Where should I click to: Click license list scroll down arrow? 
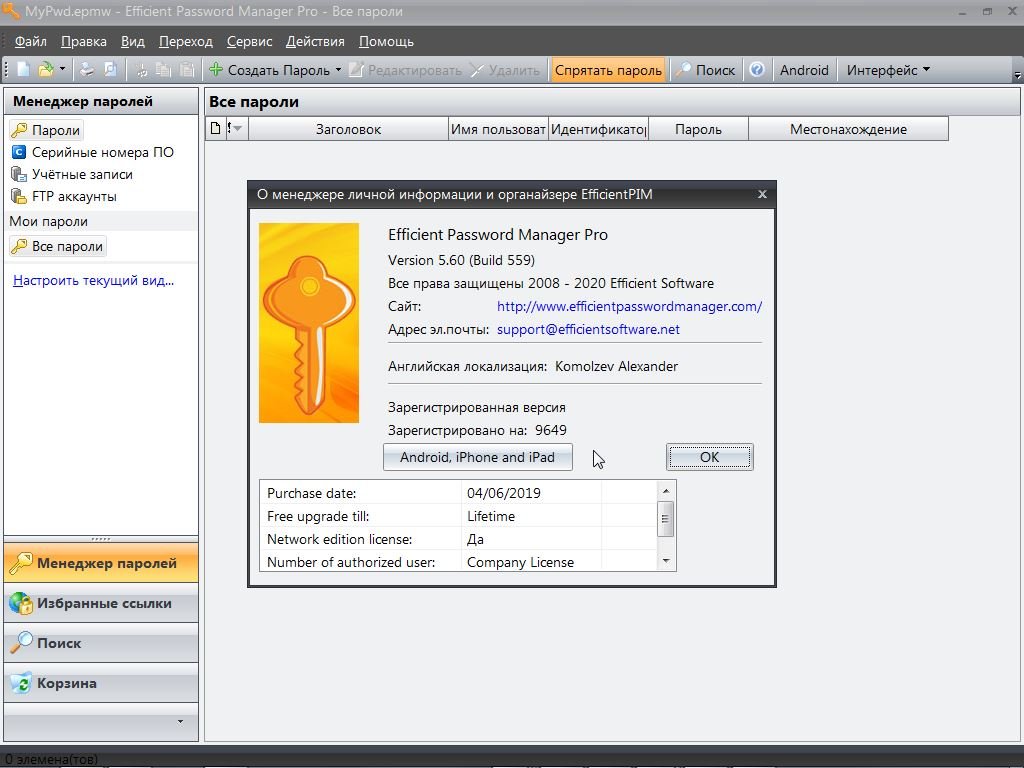pos(665,561)
